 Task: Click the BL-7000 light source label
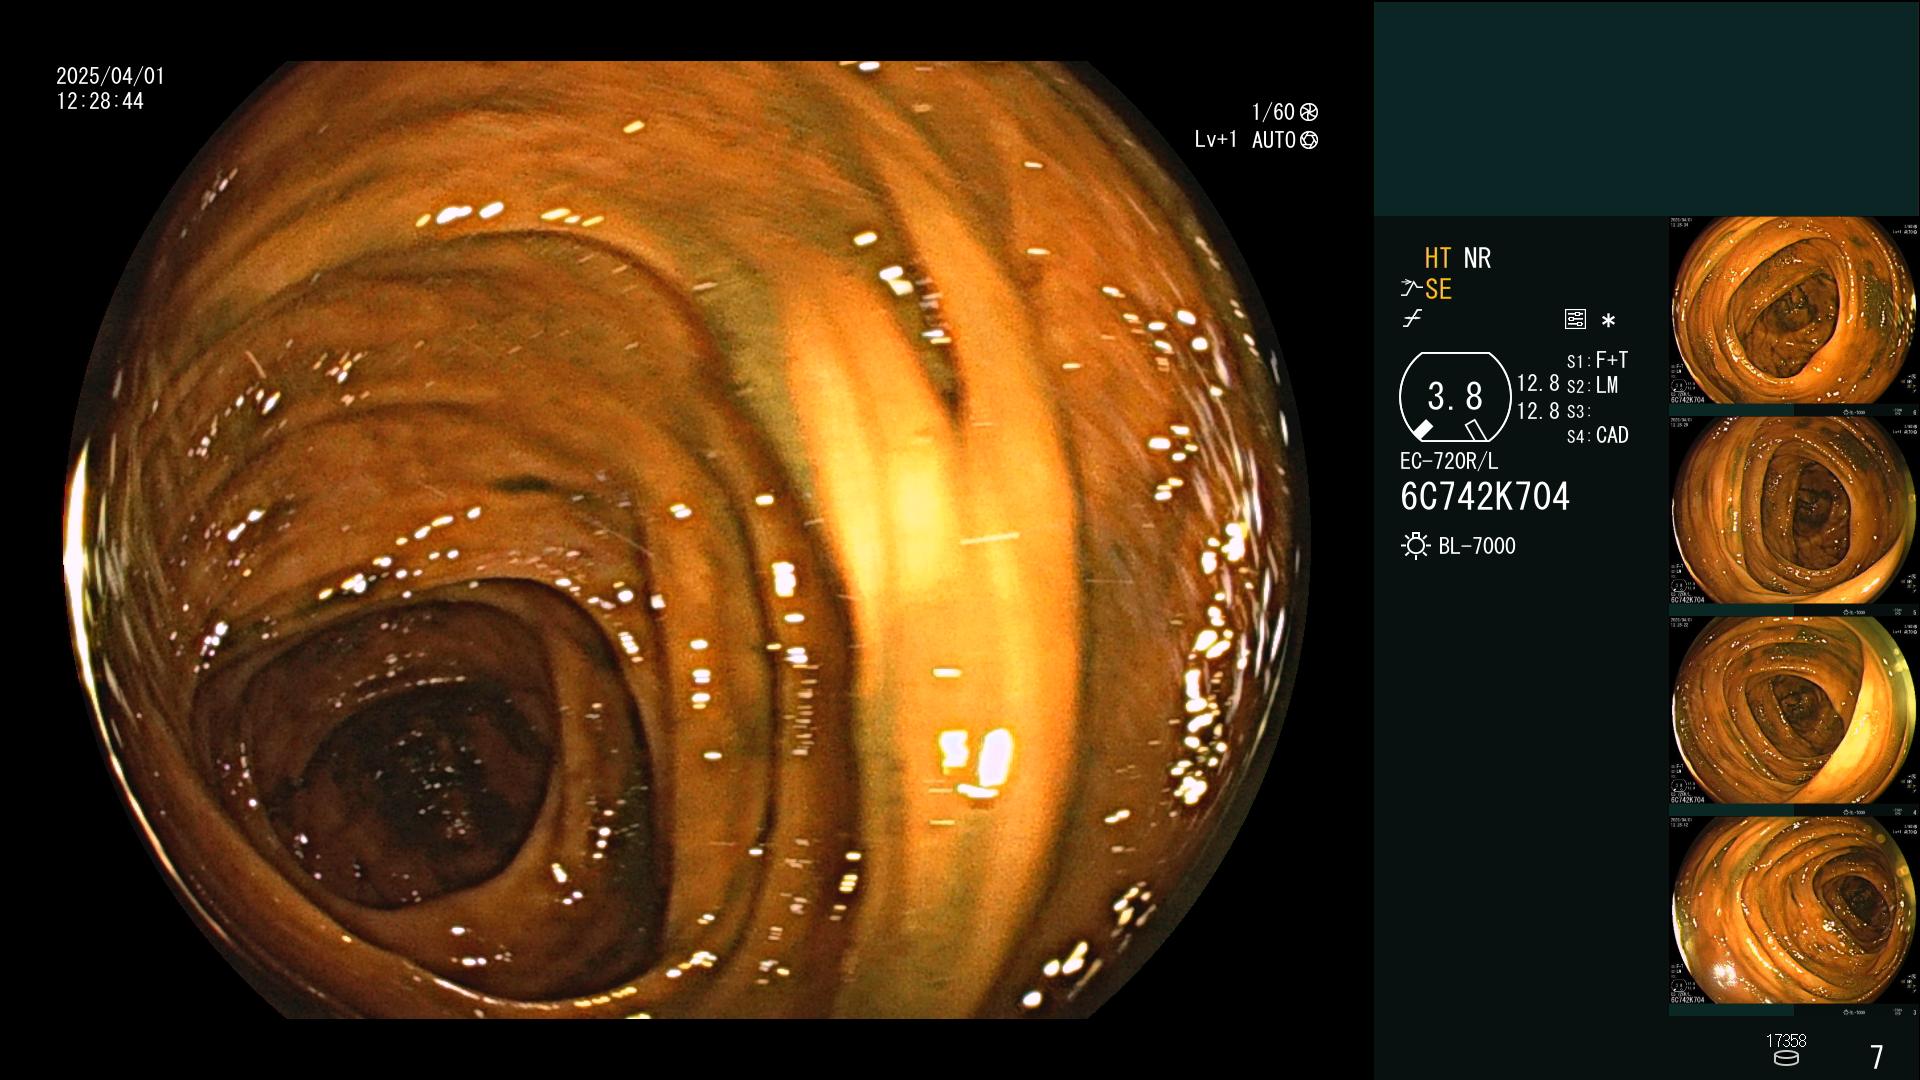point(1477,546)
